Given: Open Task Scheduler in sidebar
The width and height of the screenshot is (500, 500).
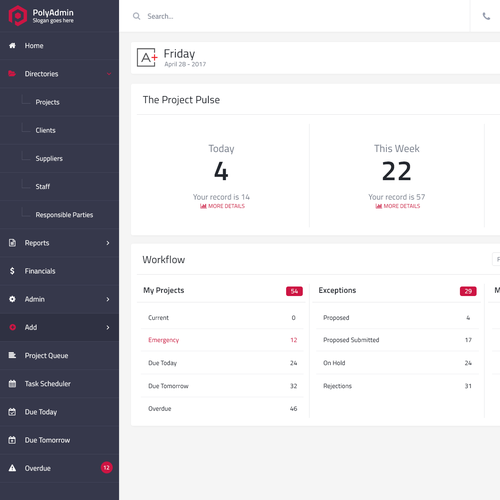Looking at the screenshot, I should tap(59, 384).
